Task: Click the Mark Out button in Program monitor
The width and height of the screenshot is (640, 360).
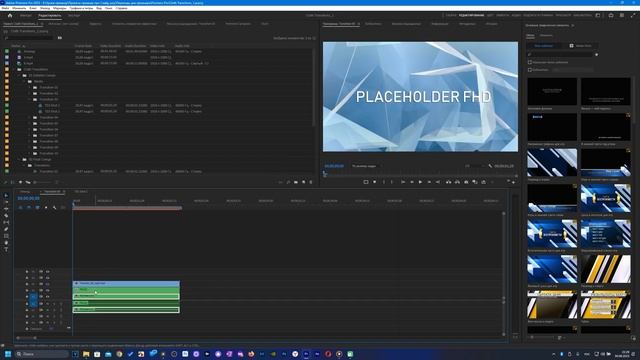Action: pyautogui.click(x=392, y=182)
